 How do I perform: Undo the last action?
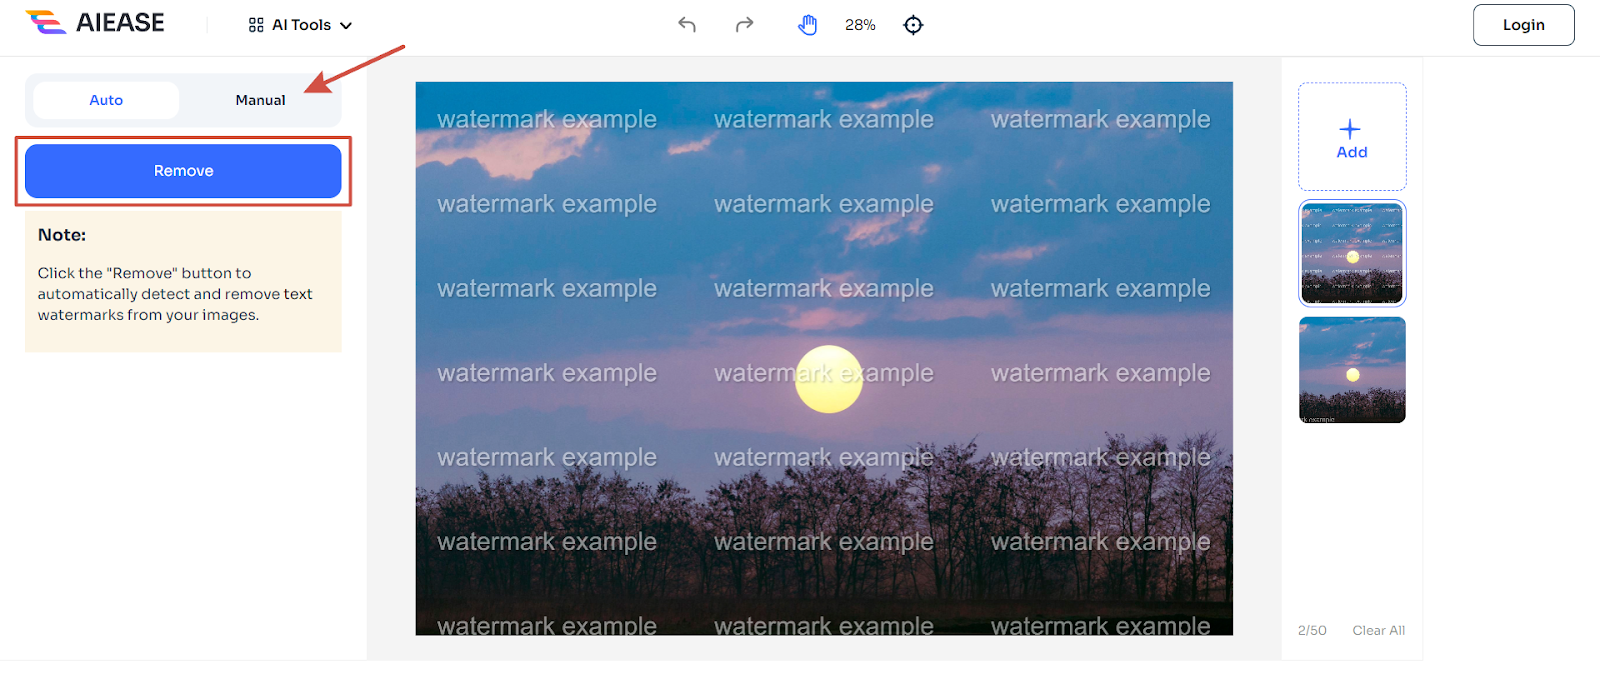pos(687,25)
